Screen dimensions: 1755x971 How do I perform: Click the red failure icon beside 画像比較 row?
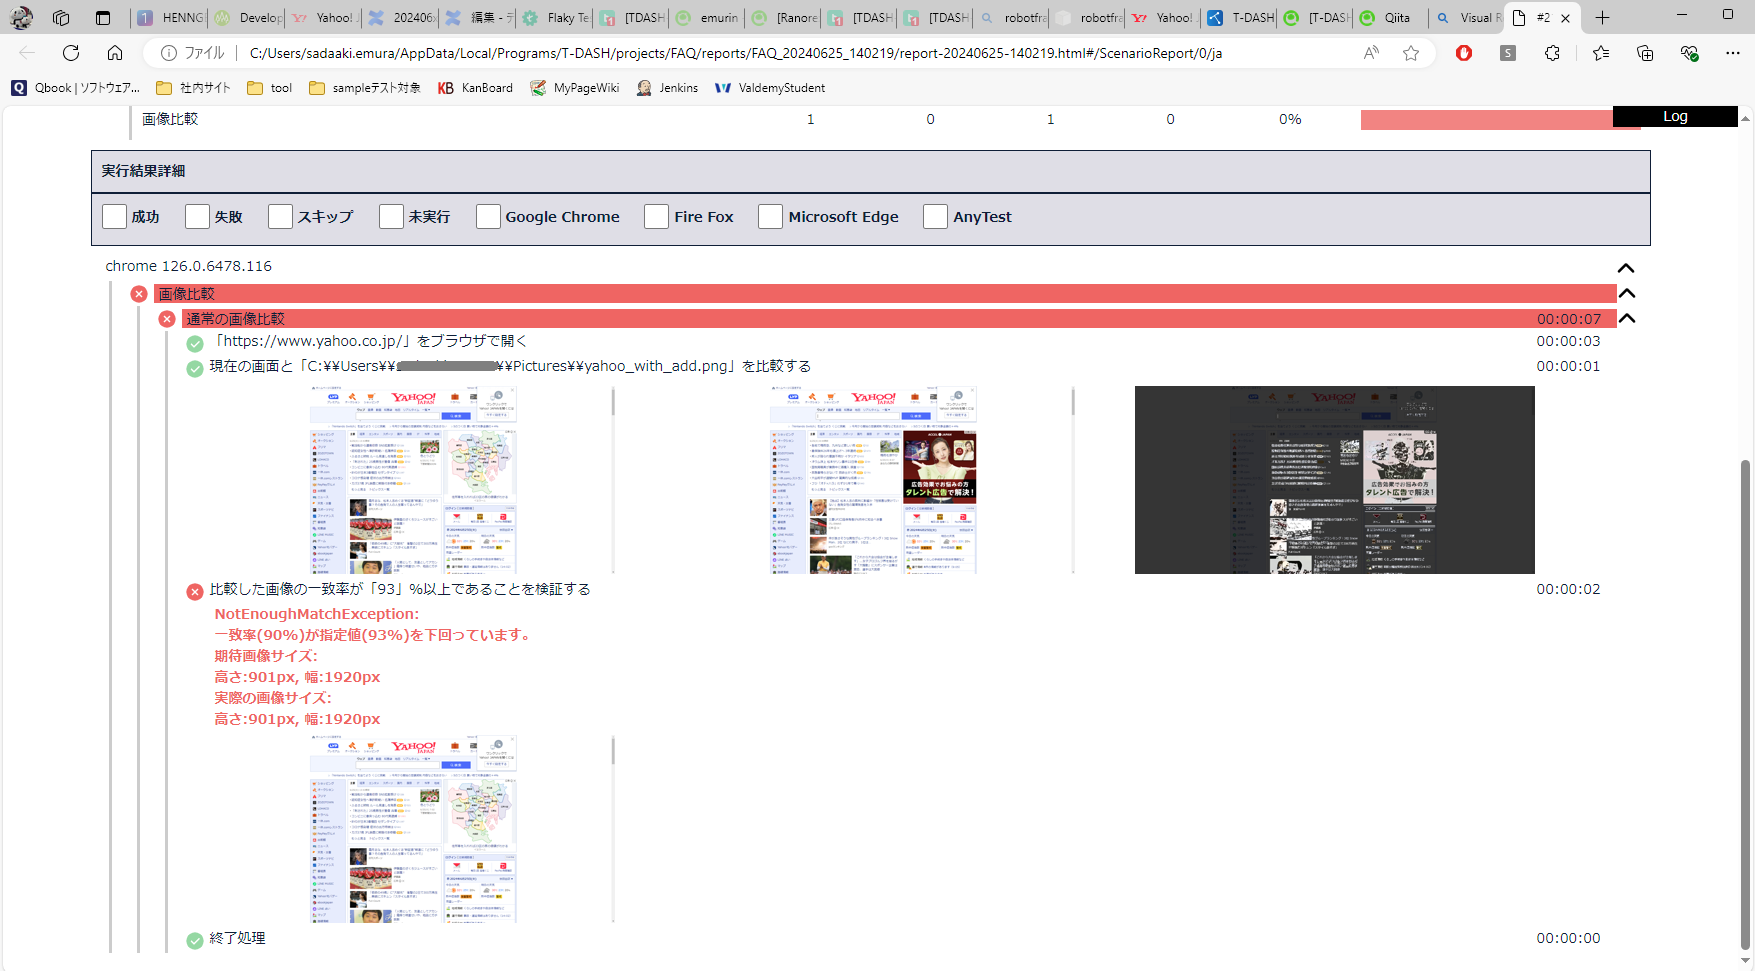coord(139,294)
